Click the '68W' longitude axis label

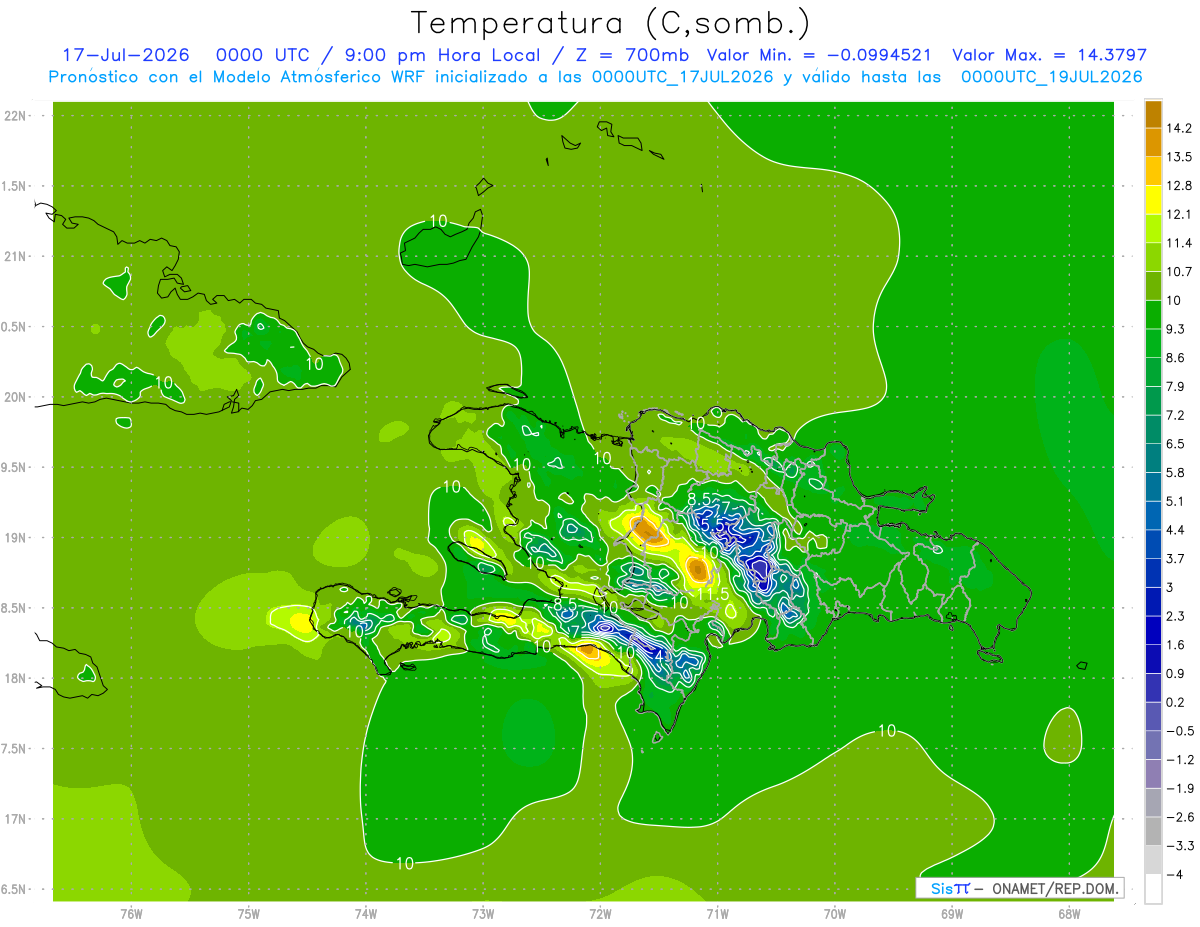pyautogui.click(x=1069, y=913)
